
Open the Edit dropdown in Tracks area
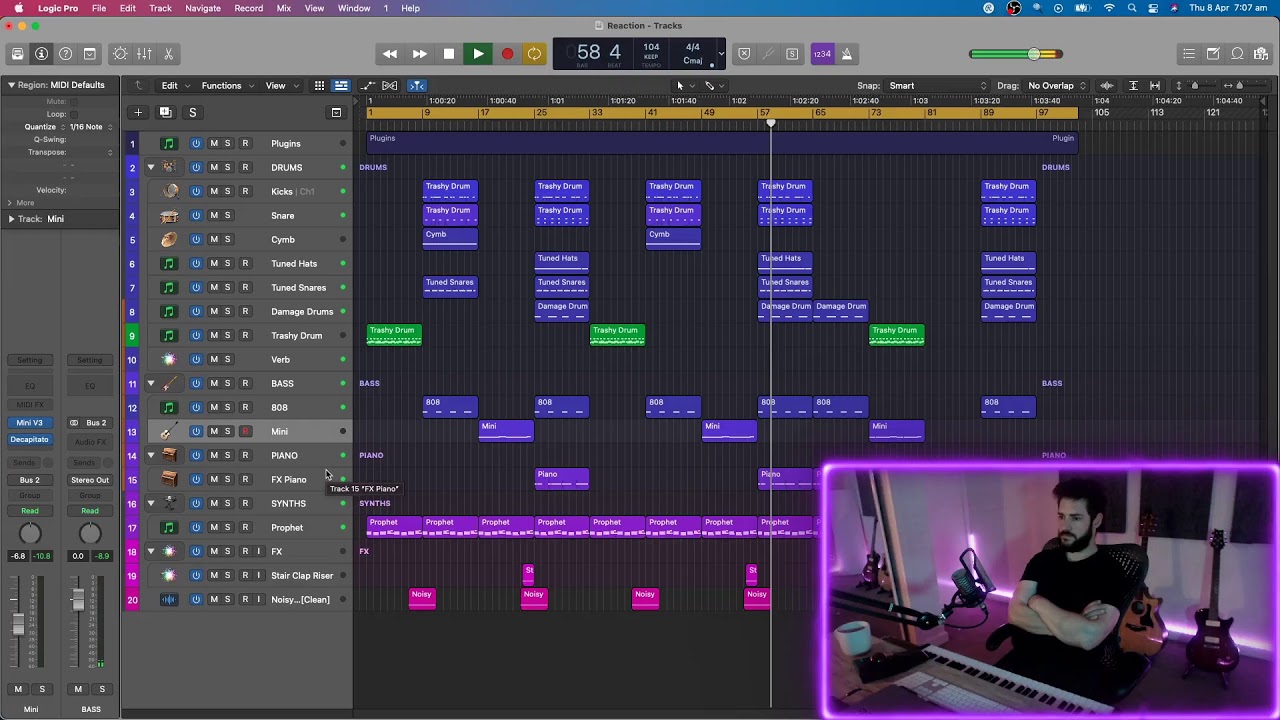[x=175, y=86]
